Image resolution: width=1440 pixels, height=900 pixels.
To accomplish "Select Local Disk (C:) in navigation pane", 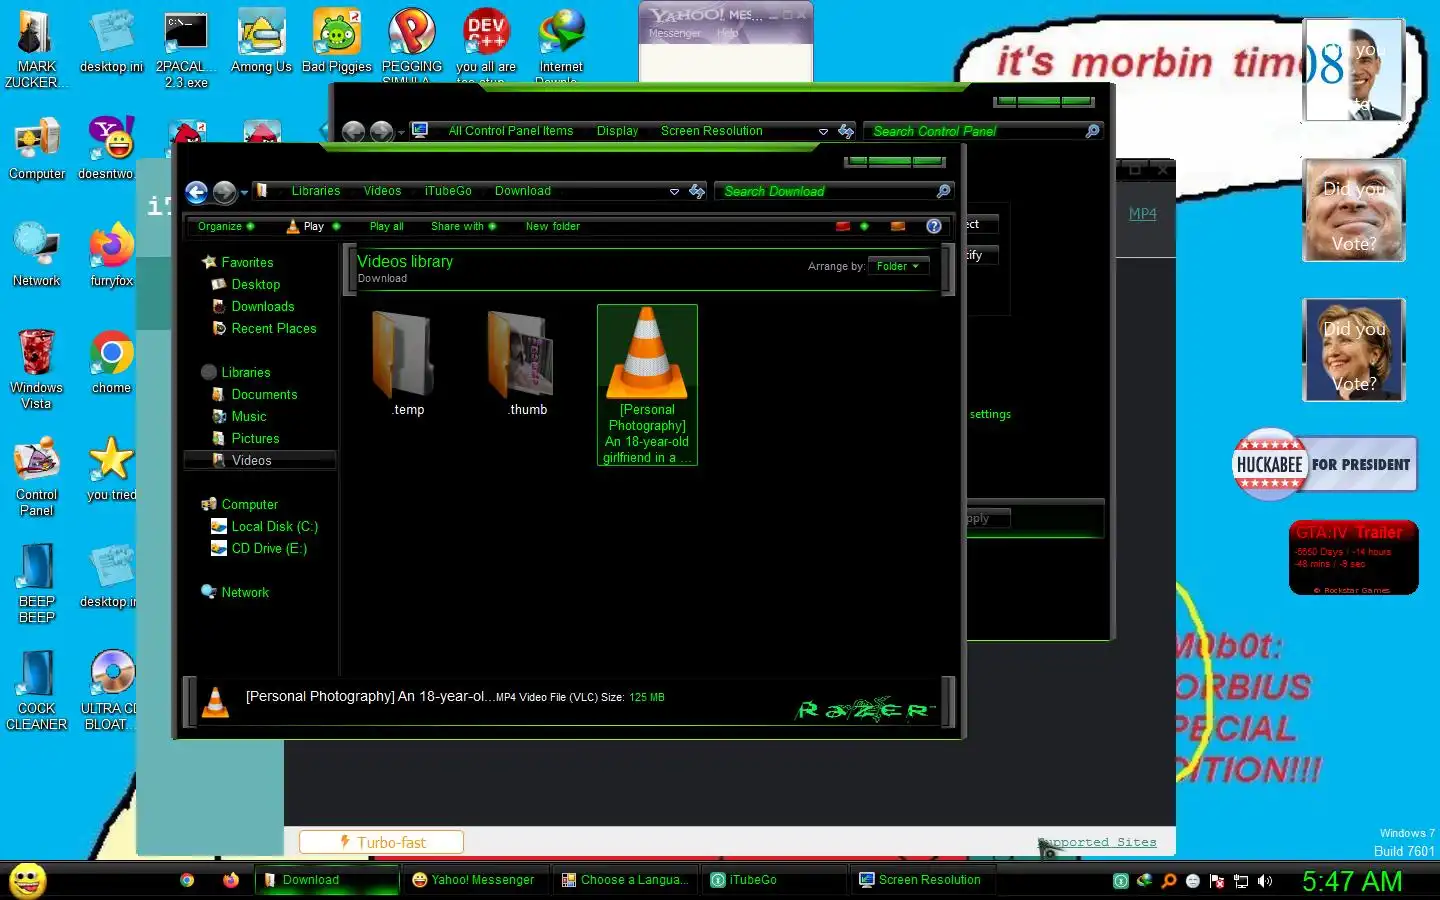I will [x=273, y=526].
